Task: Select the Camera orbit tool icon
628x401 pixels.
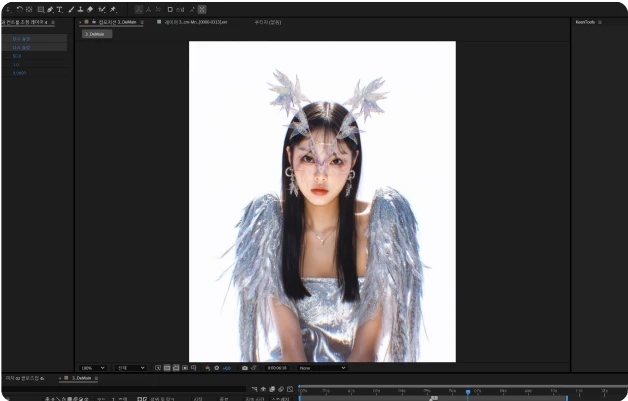Action: [29, 9]
